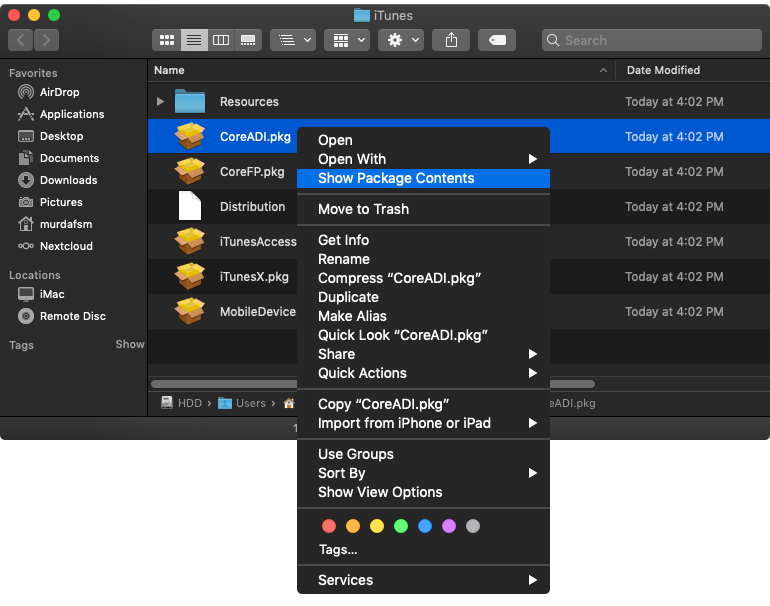This screenshot has height=606, width=770.
Task: Sort by the Name column header
Action: (x=381, y=70)
